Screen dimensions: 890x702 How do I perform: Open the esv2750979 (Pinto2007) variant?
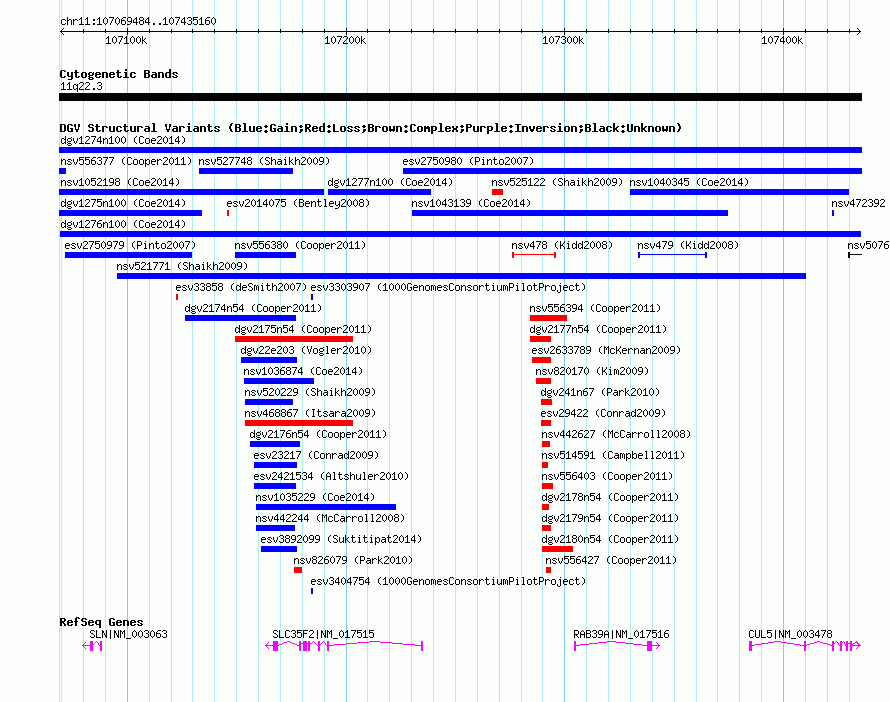click(130, 245)
